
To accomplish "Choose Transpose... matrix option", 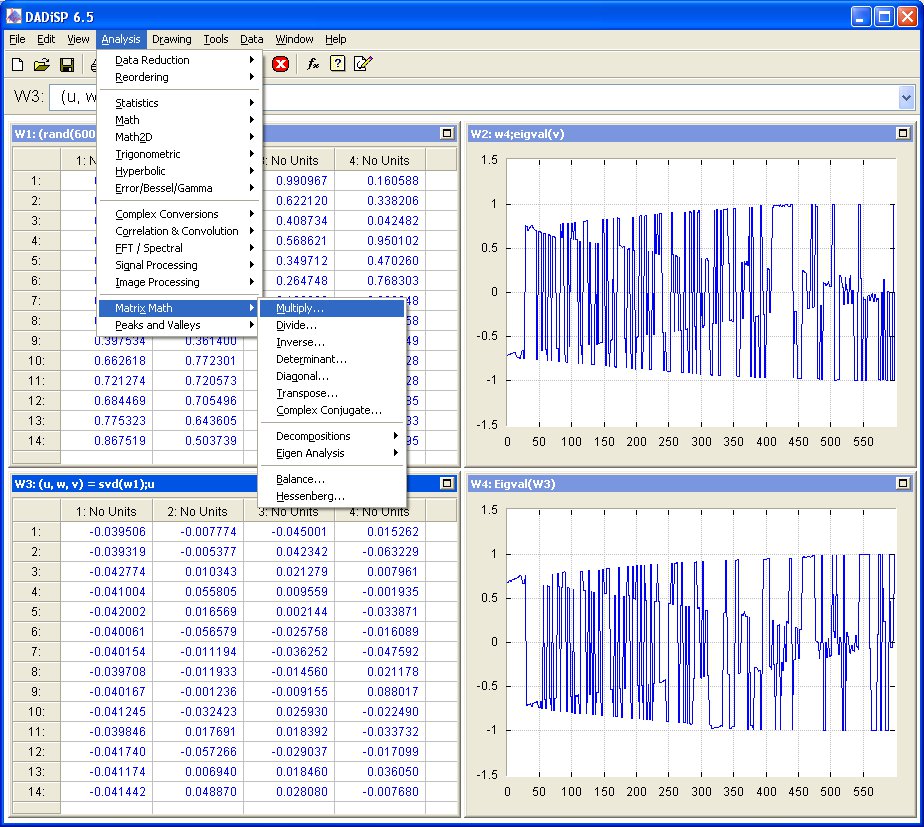I will coord(332,394).
